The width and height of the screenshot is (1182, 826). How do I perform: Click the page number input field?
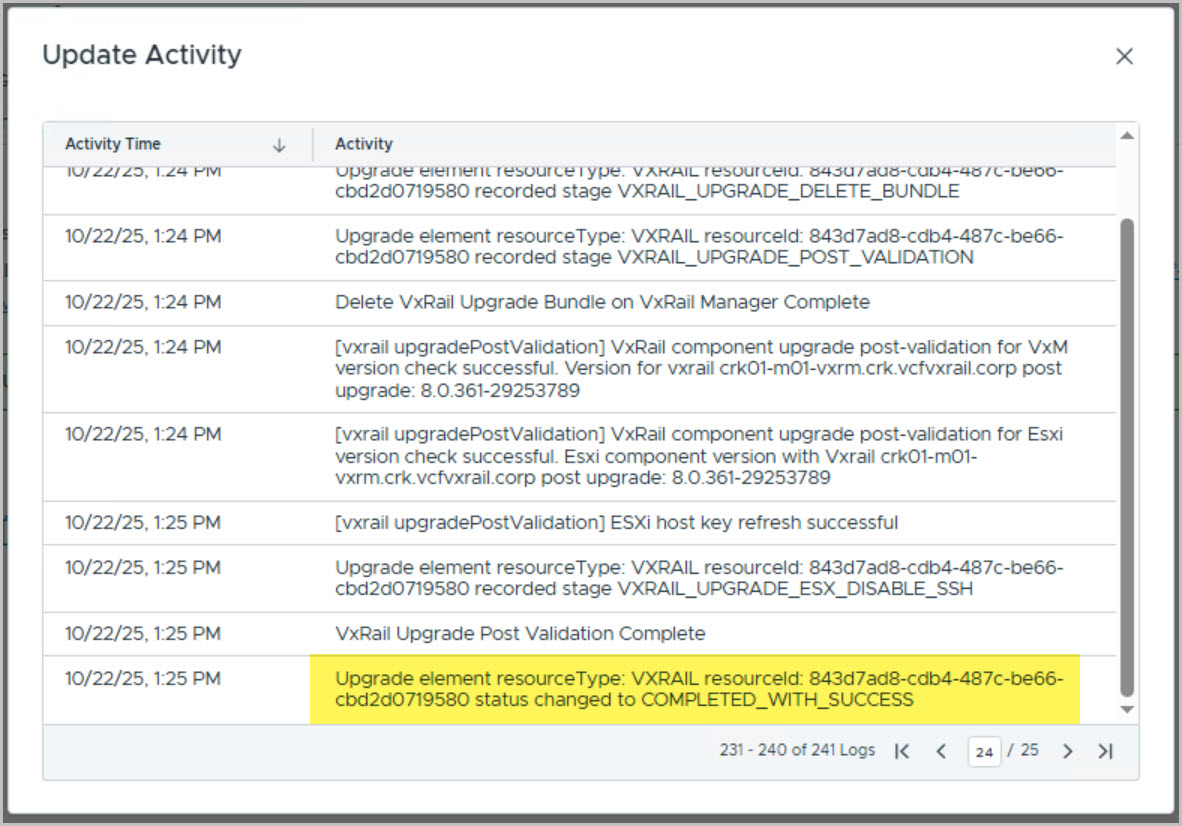coord(984,751)
